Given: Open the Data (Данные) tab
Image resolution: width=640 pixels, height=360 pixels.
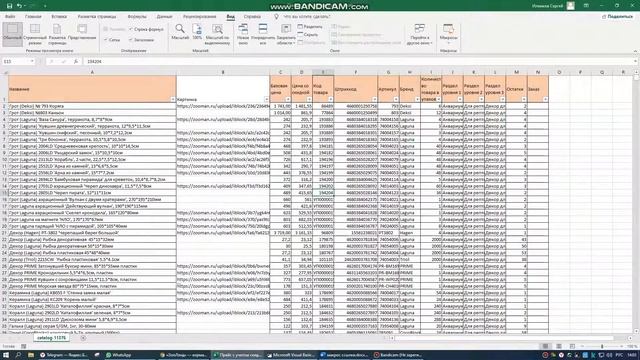Looking at the screenshot, I should pyautogui.click(x=164, y=17).
